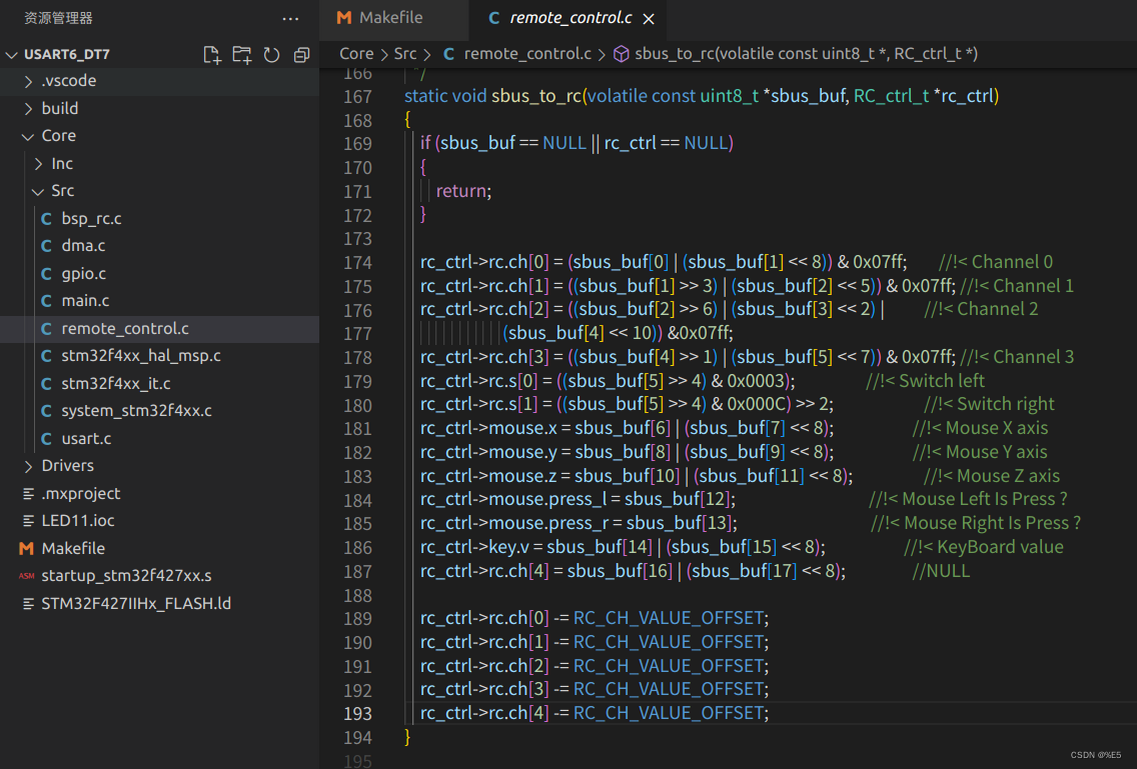Click the C icon in the breadcrumb path
The width and height of the screenshot is (1137, 769).
pos(449,54)
